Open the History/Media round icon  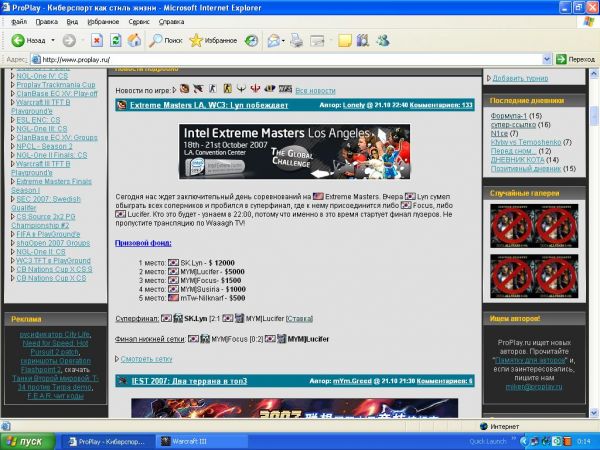click(x=251, y=40)
